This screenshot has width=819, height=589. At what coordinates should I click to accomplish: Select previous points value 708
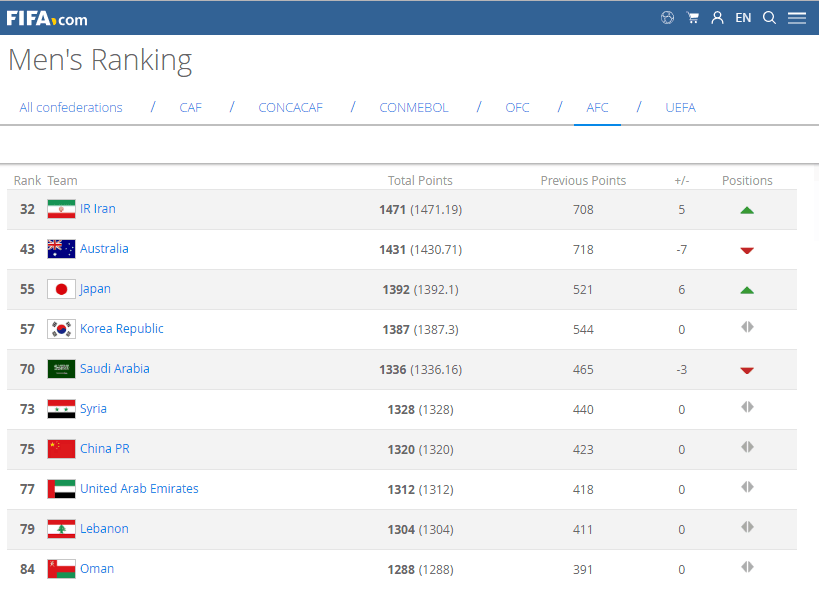[x=583, y=209]
